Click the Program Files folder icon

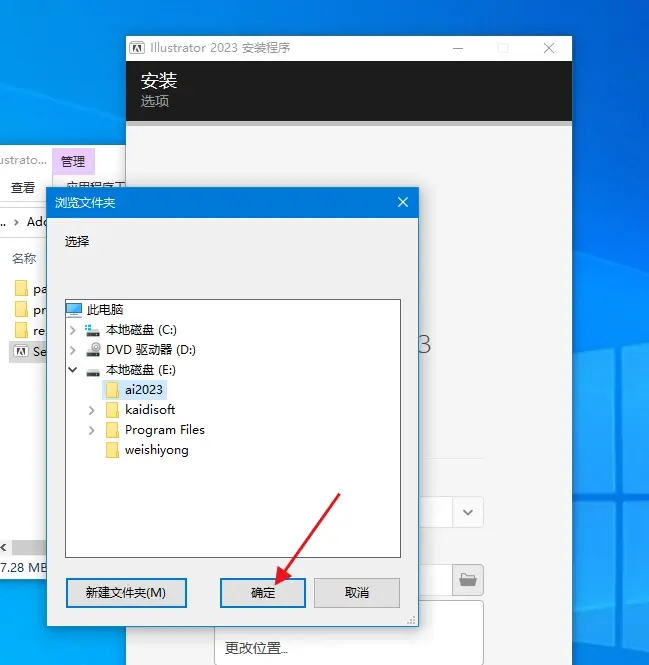(112, 430)
